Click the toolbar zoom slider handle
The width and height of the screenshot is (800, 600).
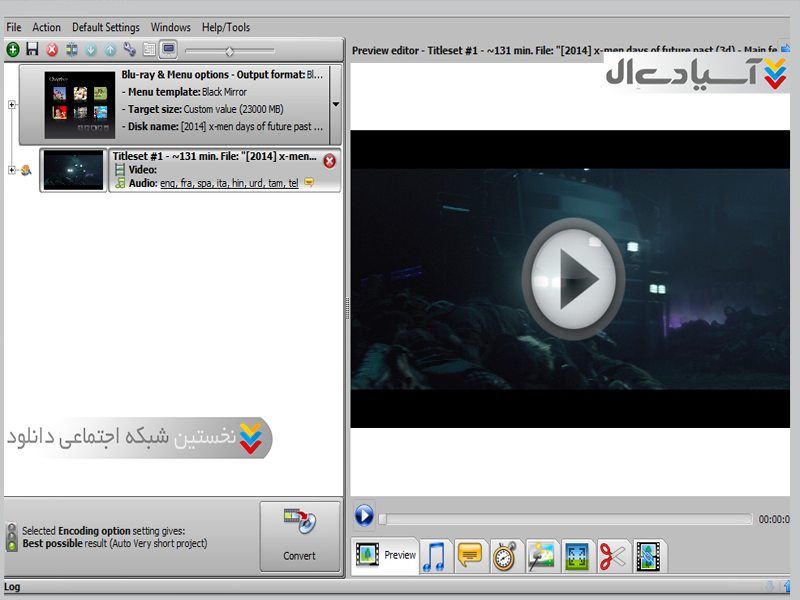click(x=229, y=50)
